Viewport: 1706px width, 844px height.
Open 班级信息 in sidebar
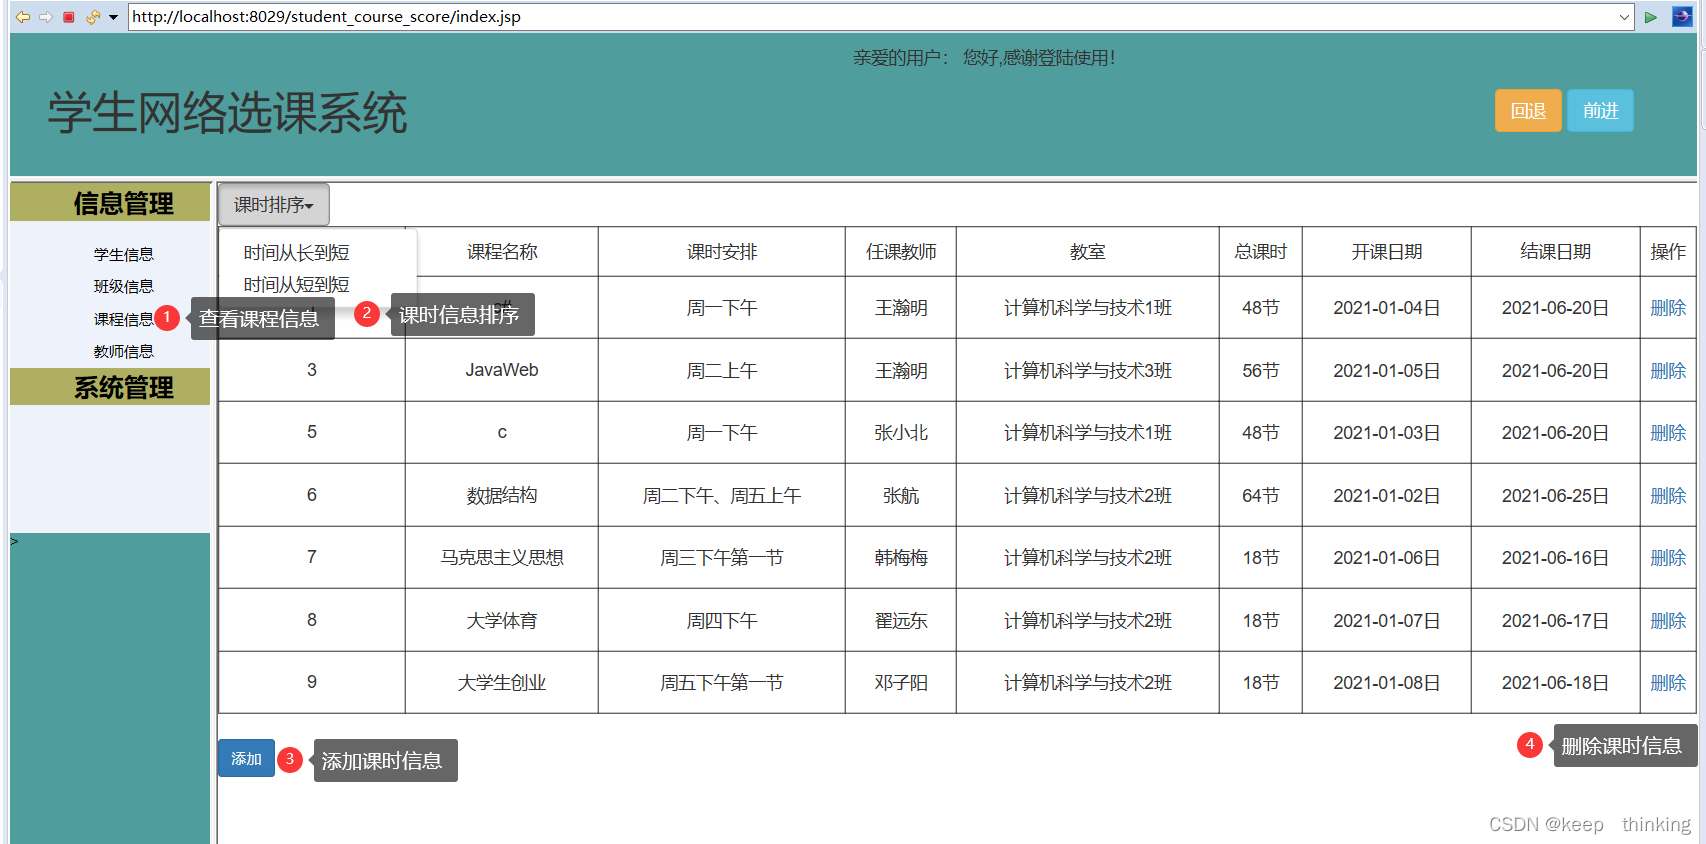point(124,287)
